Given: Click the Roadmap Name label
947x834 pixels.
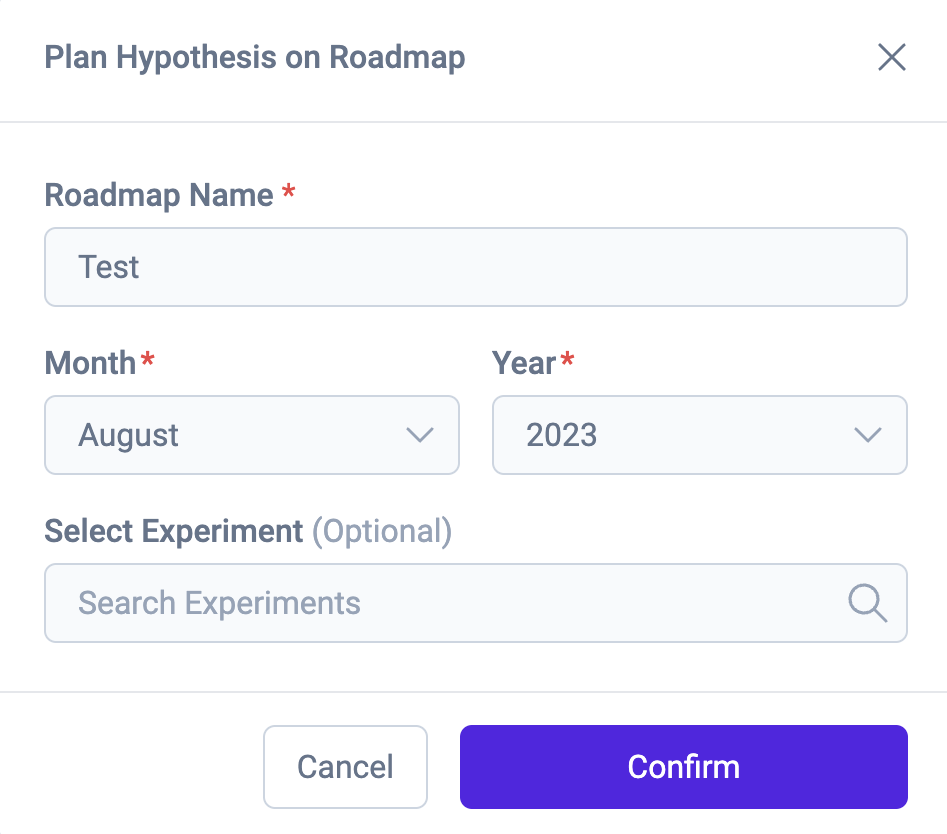Looking at the screenshot, I should pos(159,195).
